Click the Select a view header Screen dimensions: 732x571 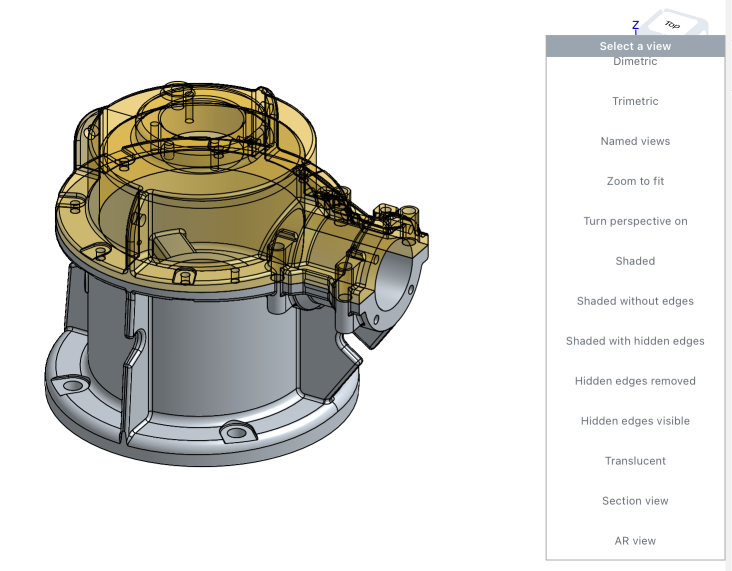635,46
